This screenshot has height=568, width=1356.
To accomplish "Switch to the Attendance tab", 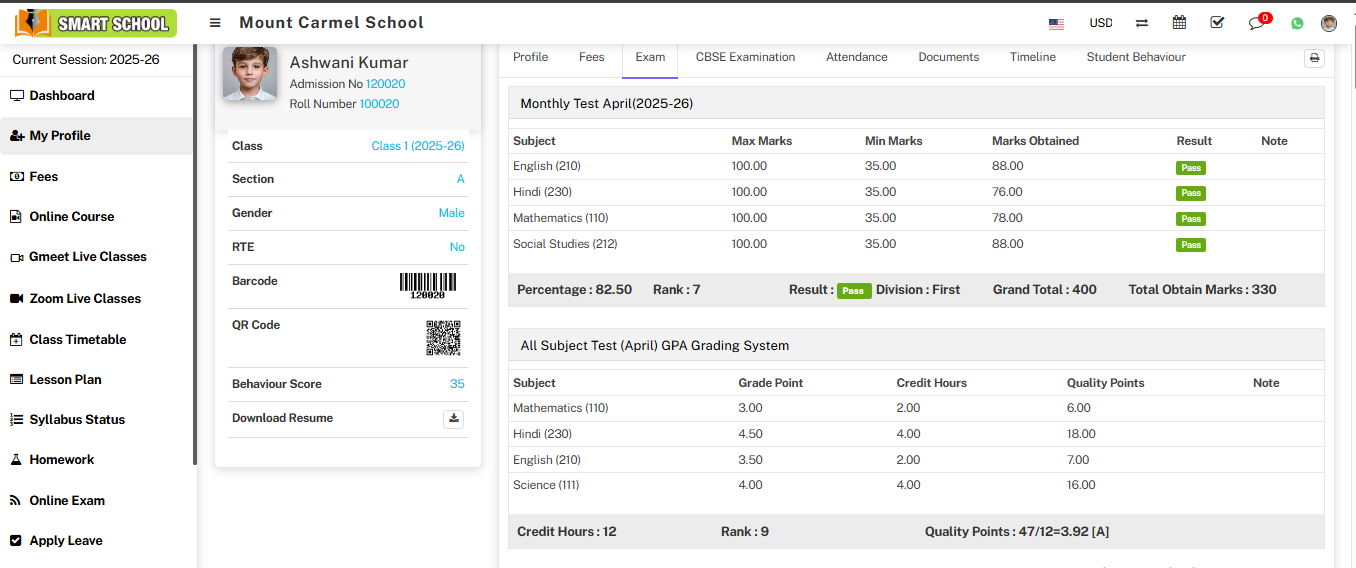I will pos(856,57).
